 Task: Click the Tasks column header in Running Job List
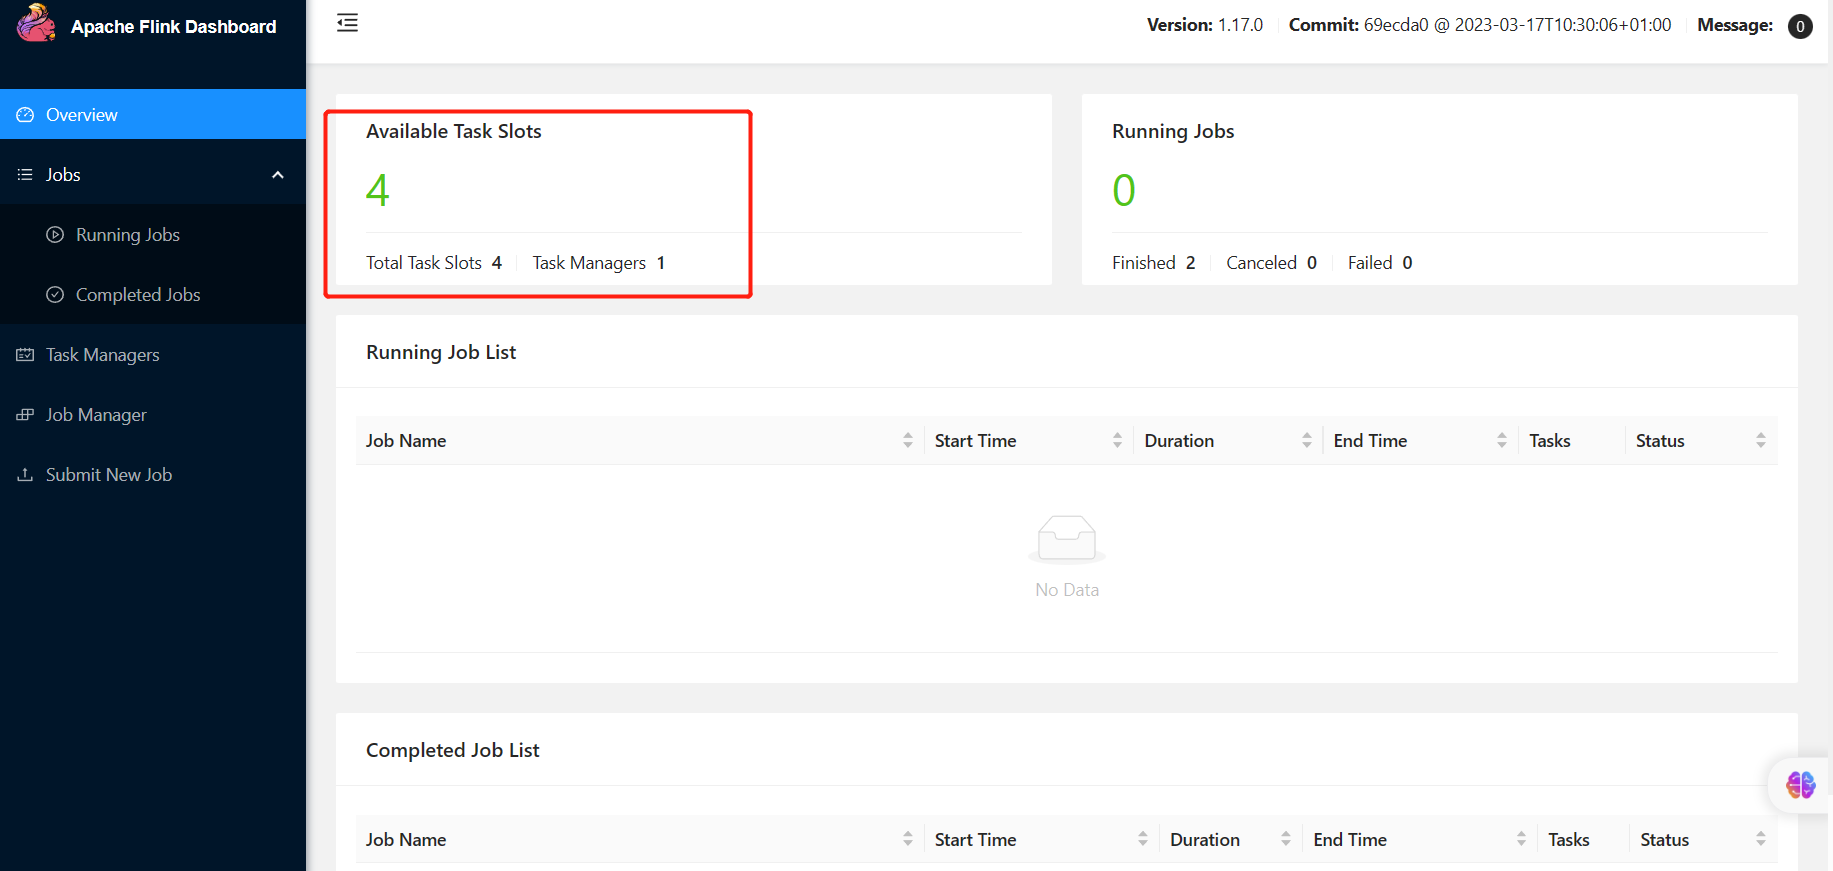(x=1549, y=441)
